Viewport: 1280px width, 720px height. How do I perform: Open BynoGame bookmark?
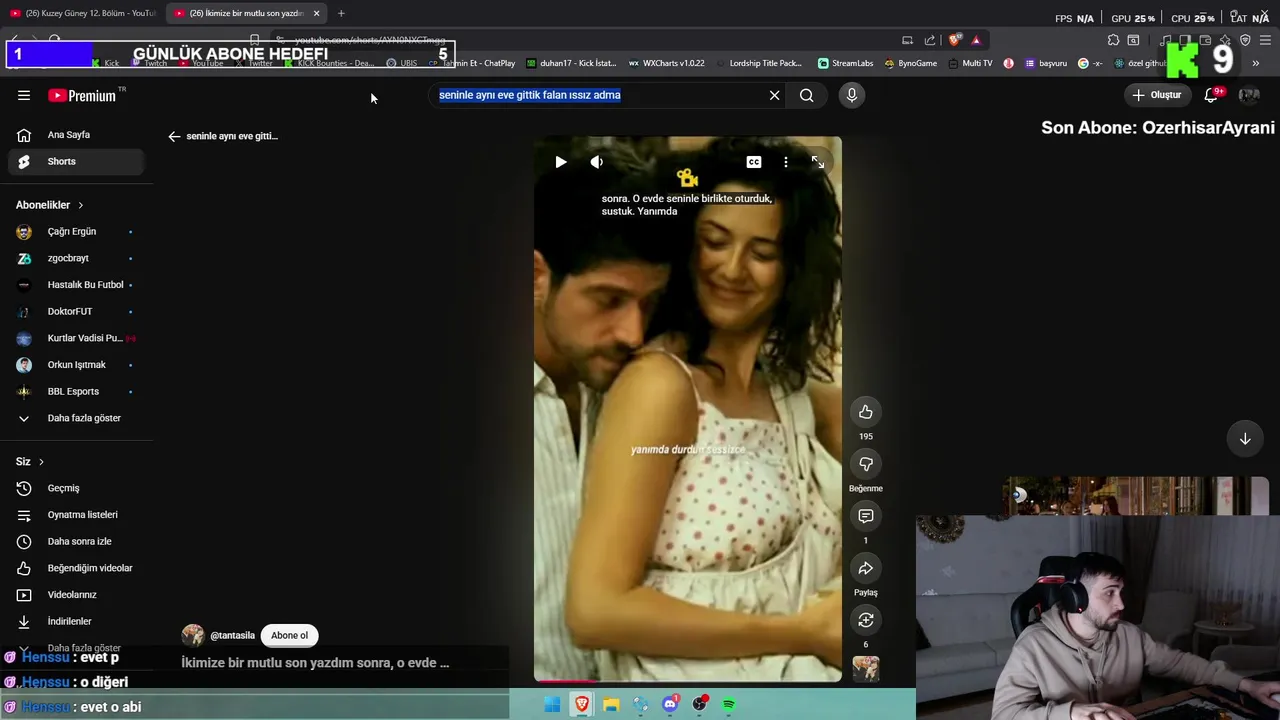click(910, 63)
